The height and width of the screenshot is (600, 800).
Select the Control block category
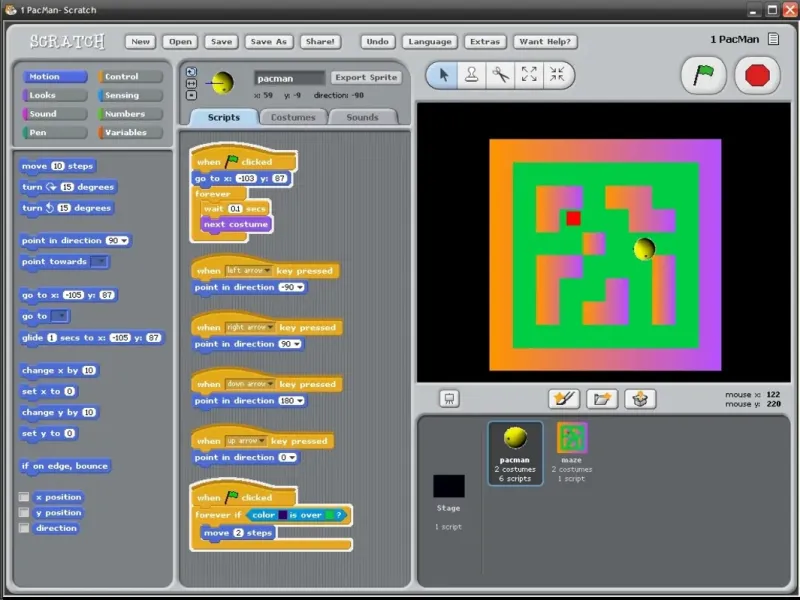[x=131, y=77]
